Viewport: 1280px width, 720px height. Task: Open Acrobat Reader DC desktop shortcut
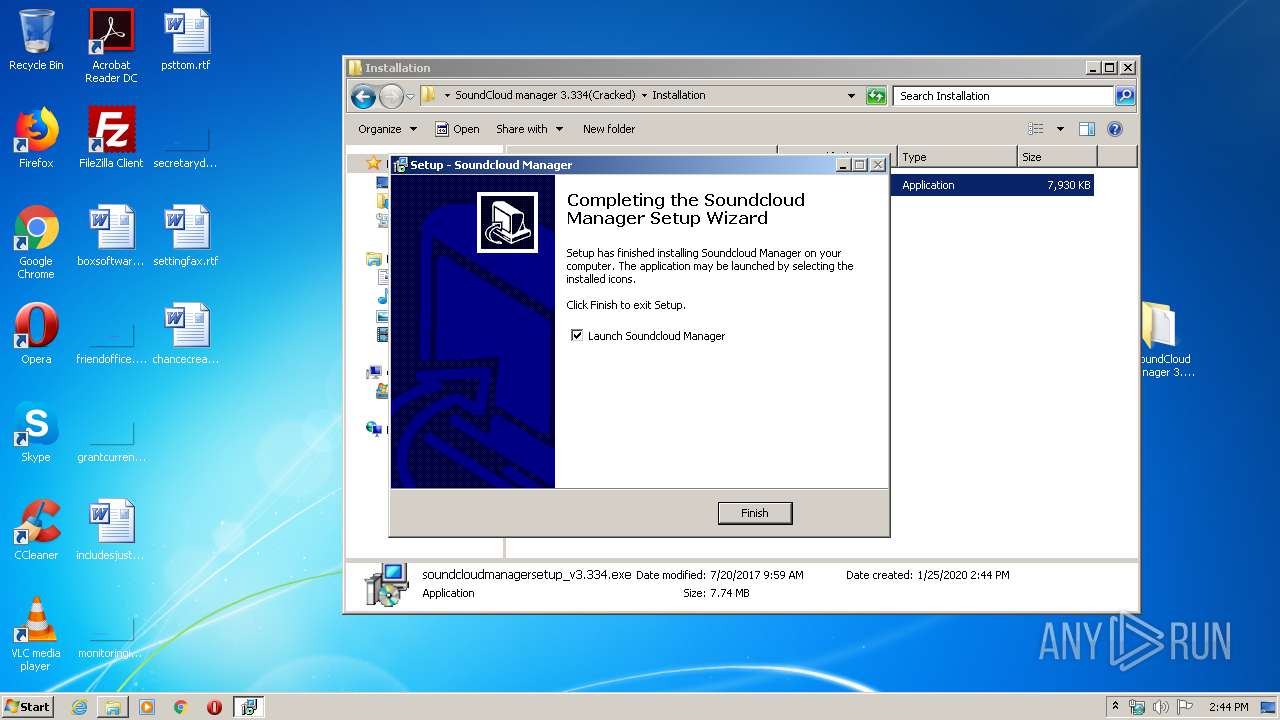pyautogui.click(x=111, y=46)
